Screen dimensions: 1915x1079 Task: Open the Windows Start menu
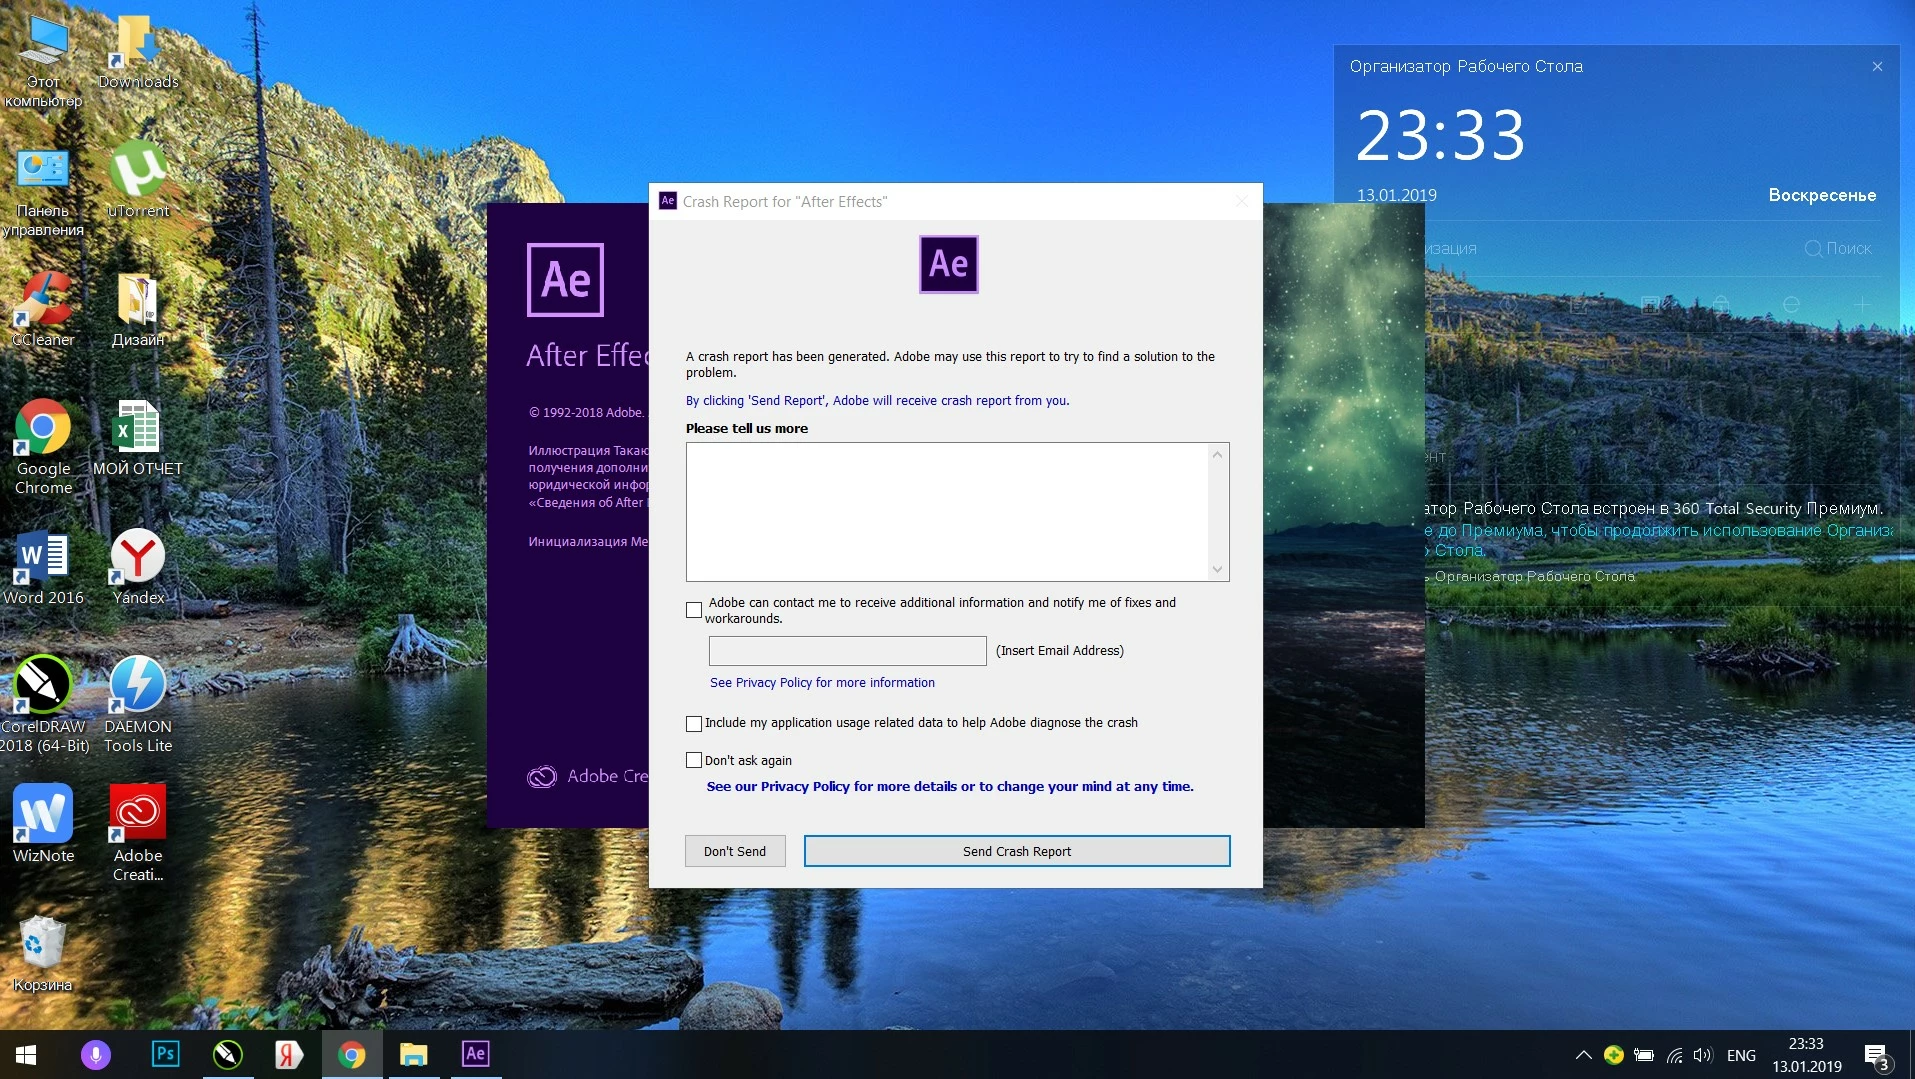(x=26, y=1054)
